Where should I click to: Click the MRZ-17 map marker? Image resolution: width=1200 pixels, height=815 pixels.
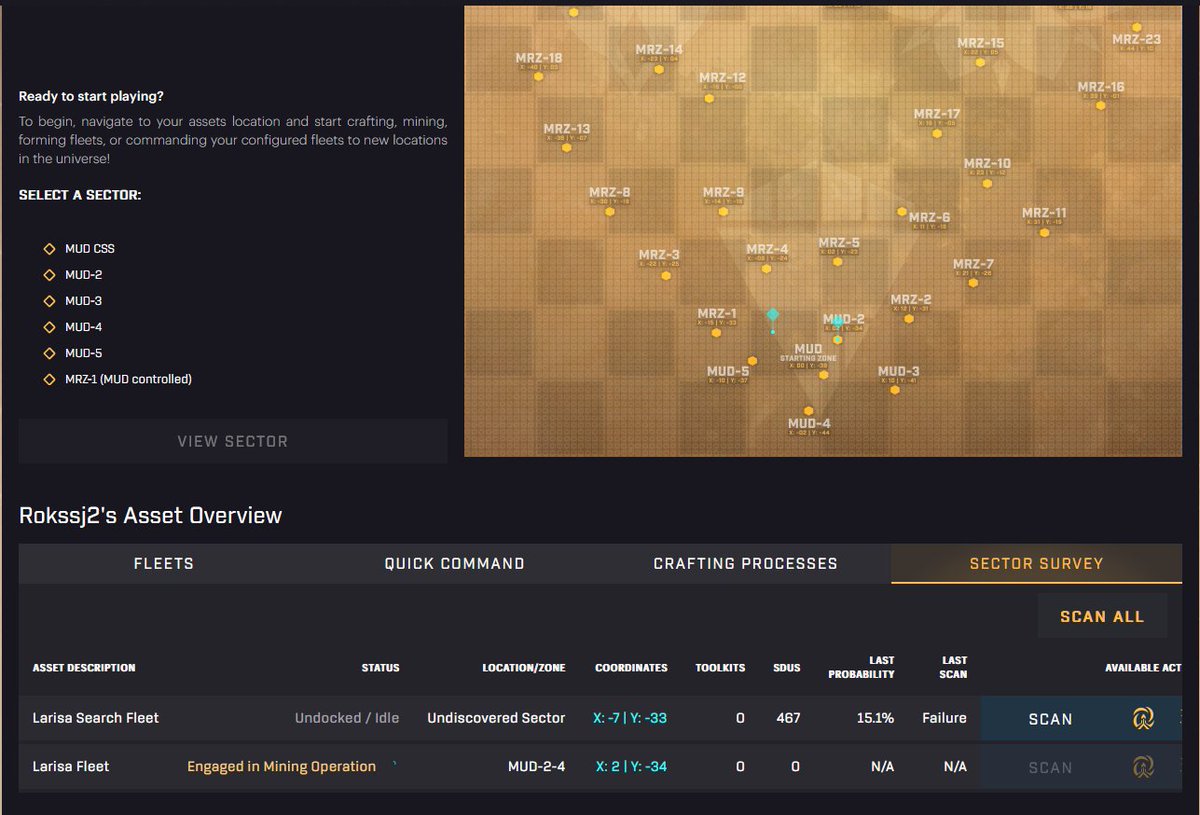(x=937, y=133)
